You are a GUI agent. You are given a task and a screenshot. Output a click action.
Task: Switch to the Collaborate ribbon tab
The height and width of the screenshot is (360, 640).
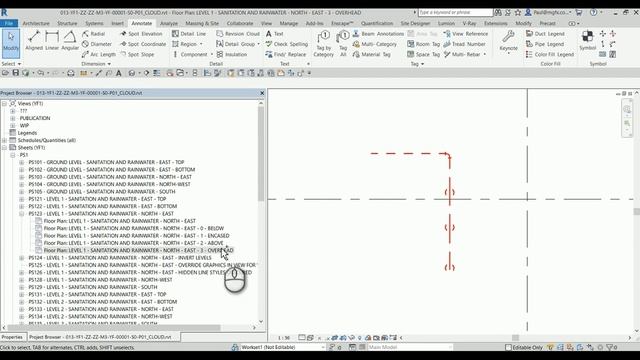click(240, 23)
